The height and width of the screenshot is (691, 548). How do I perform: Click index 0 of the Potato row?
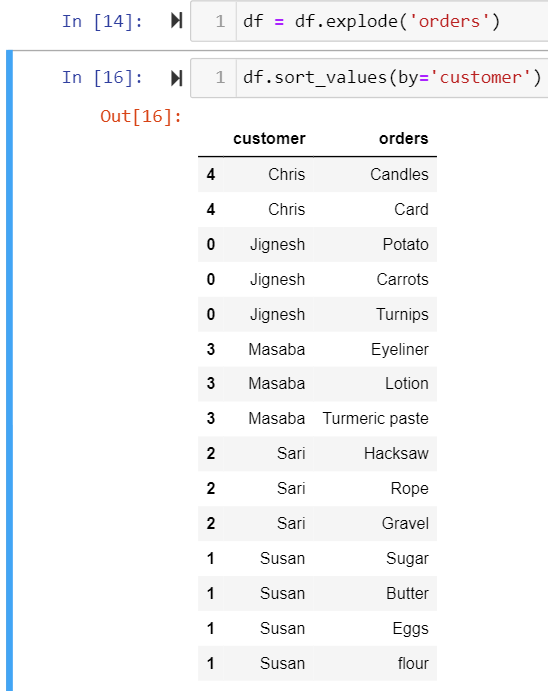(211, 244)
